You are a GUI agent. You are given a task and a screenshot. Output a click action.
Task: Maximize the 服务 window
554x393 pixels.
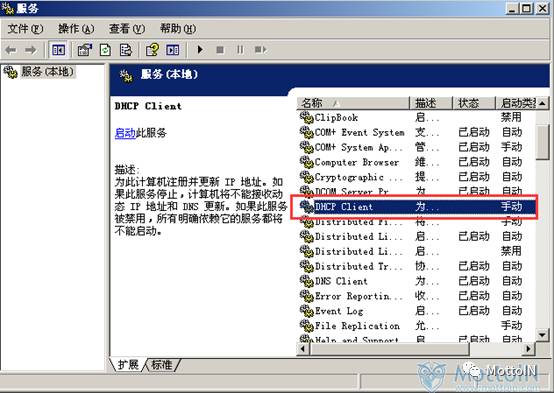point(526,8)
